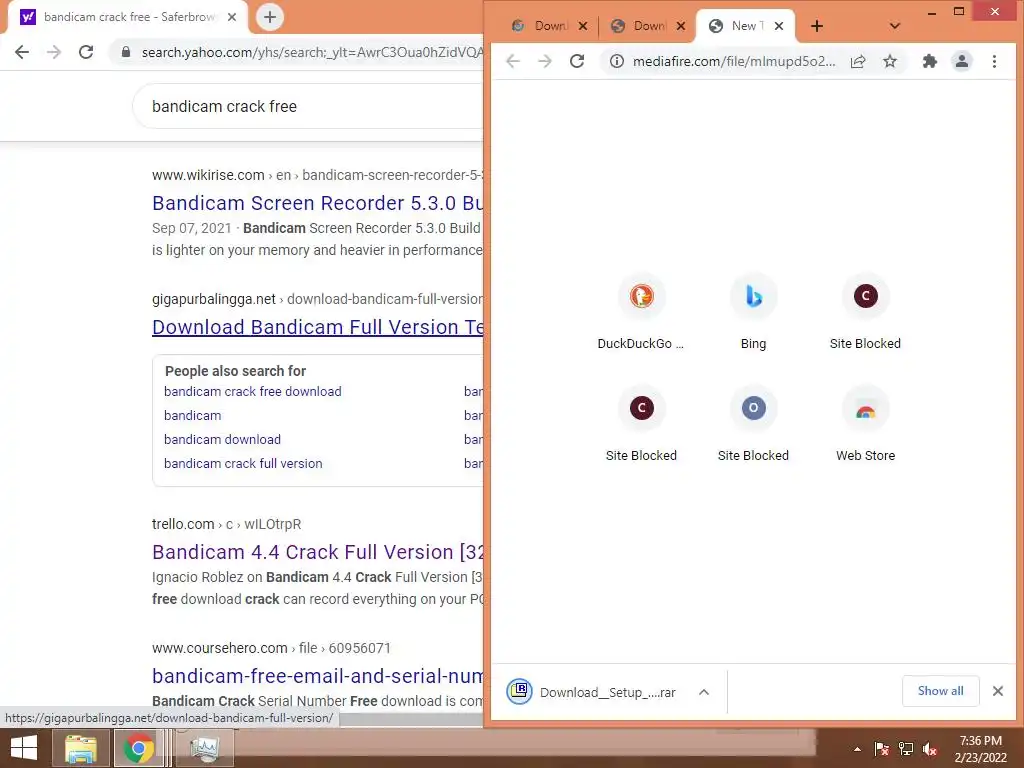Close the New Tab tab
The height and width of the screenshot is (768, 1024).
778,26
